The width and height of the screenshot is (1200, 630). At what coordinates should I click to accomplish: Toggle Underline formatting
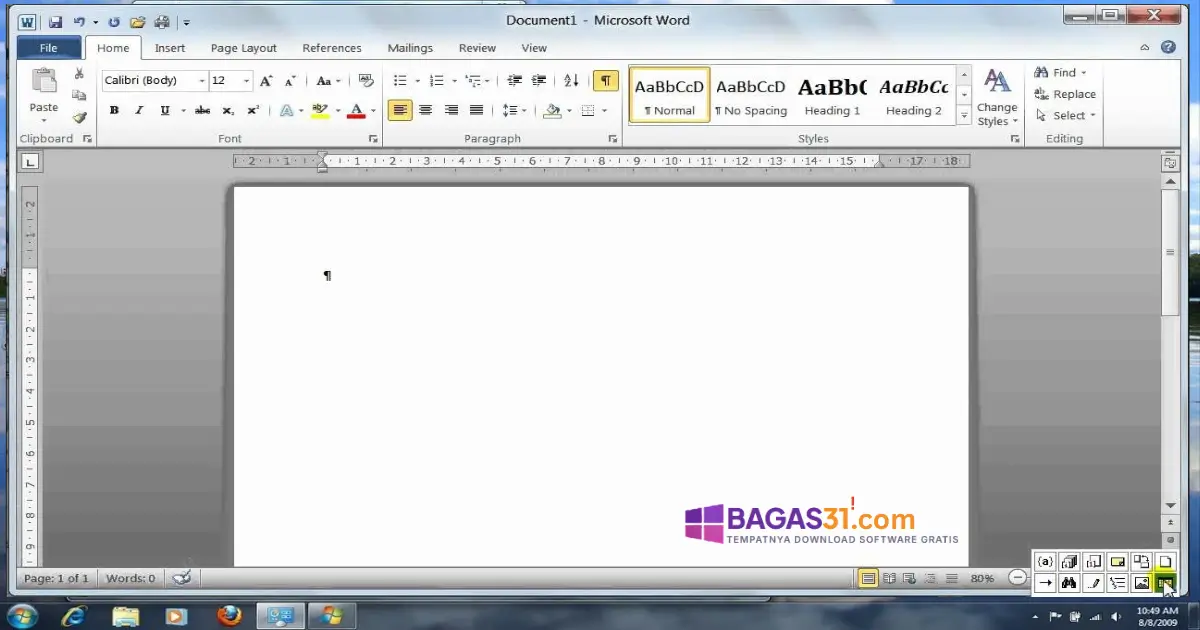coord(164,111)
